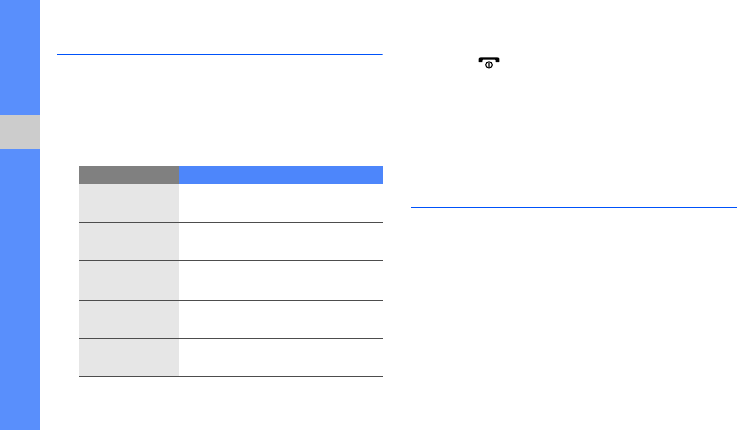The width and height of the screenshot is (737, 430).
Task: Click second white cell in table's right column
Action: [281, 241]
